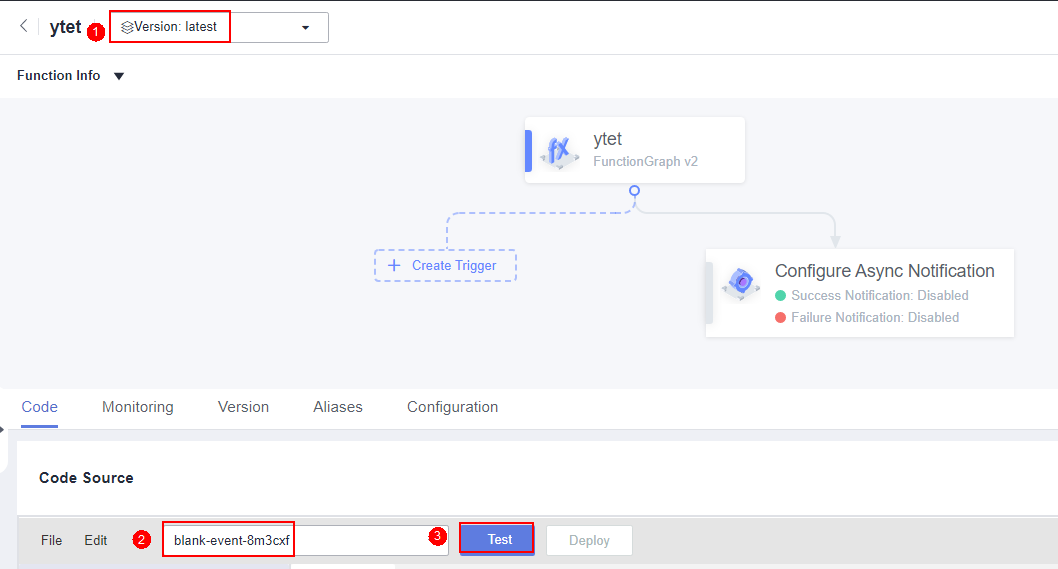The image size is (1058, 569).
Task: Switch to the Aliases tab
Action: point(337,407)
